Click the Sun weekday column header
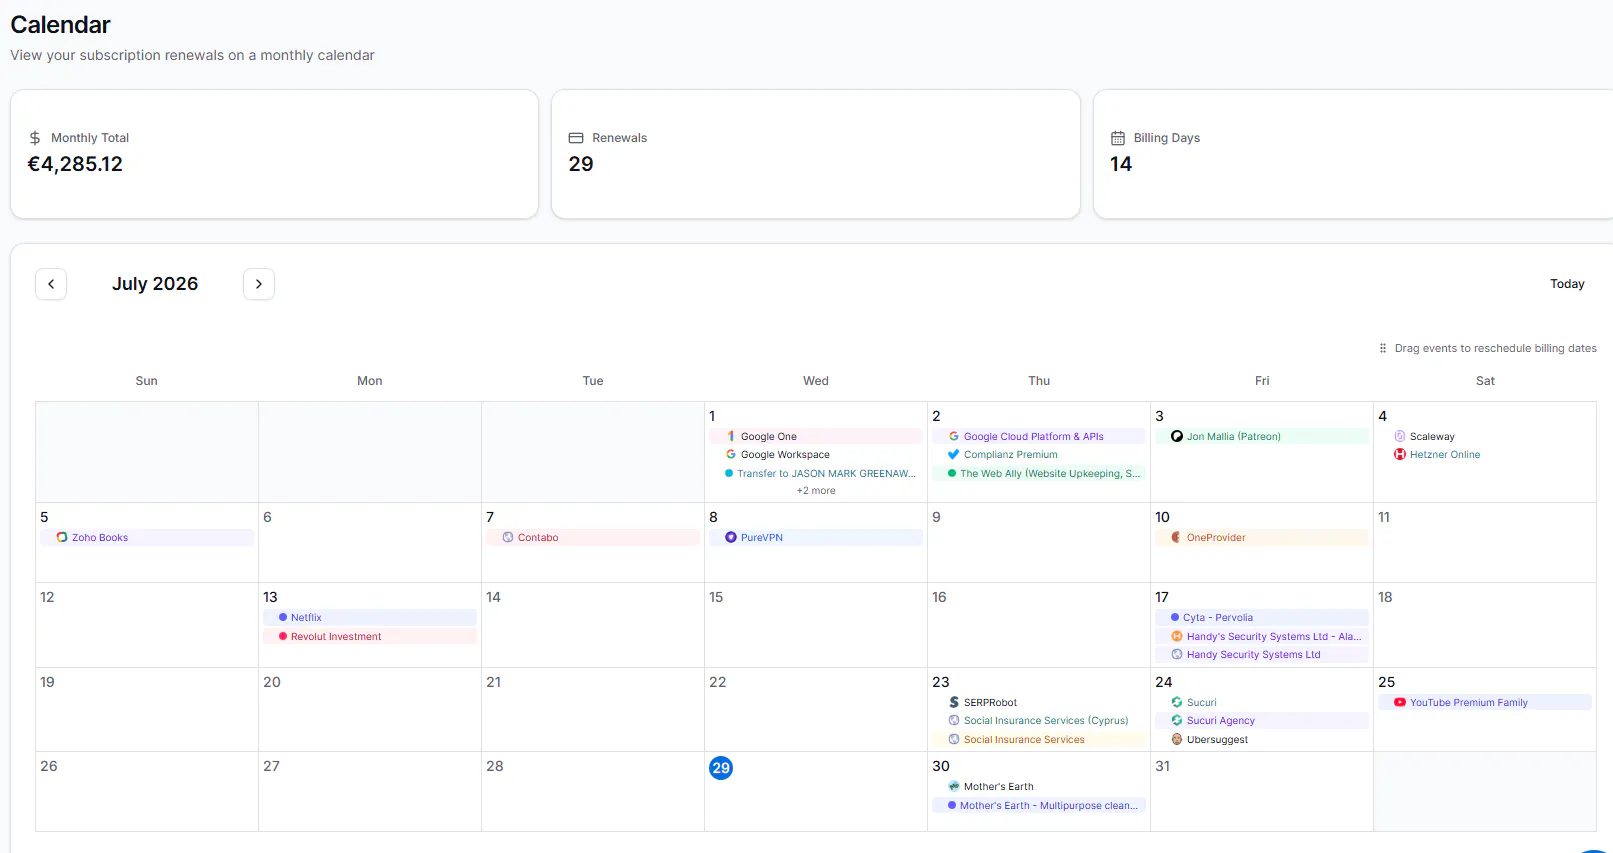1613x853 pixels. 147,381
